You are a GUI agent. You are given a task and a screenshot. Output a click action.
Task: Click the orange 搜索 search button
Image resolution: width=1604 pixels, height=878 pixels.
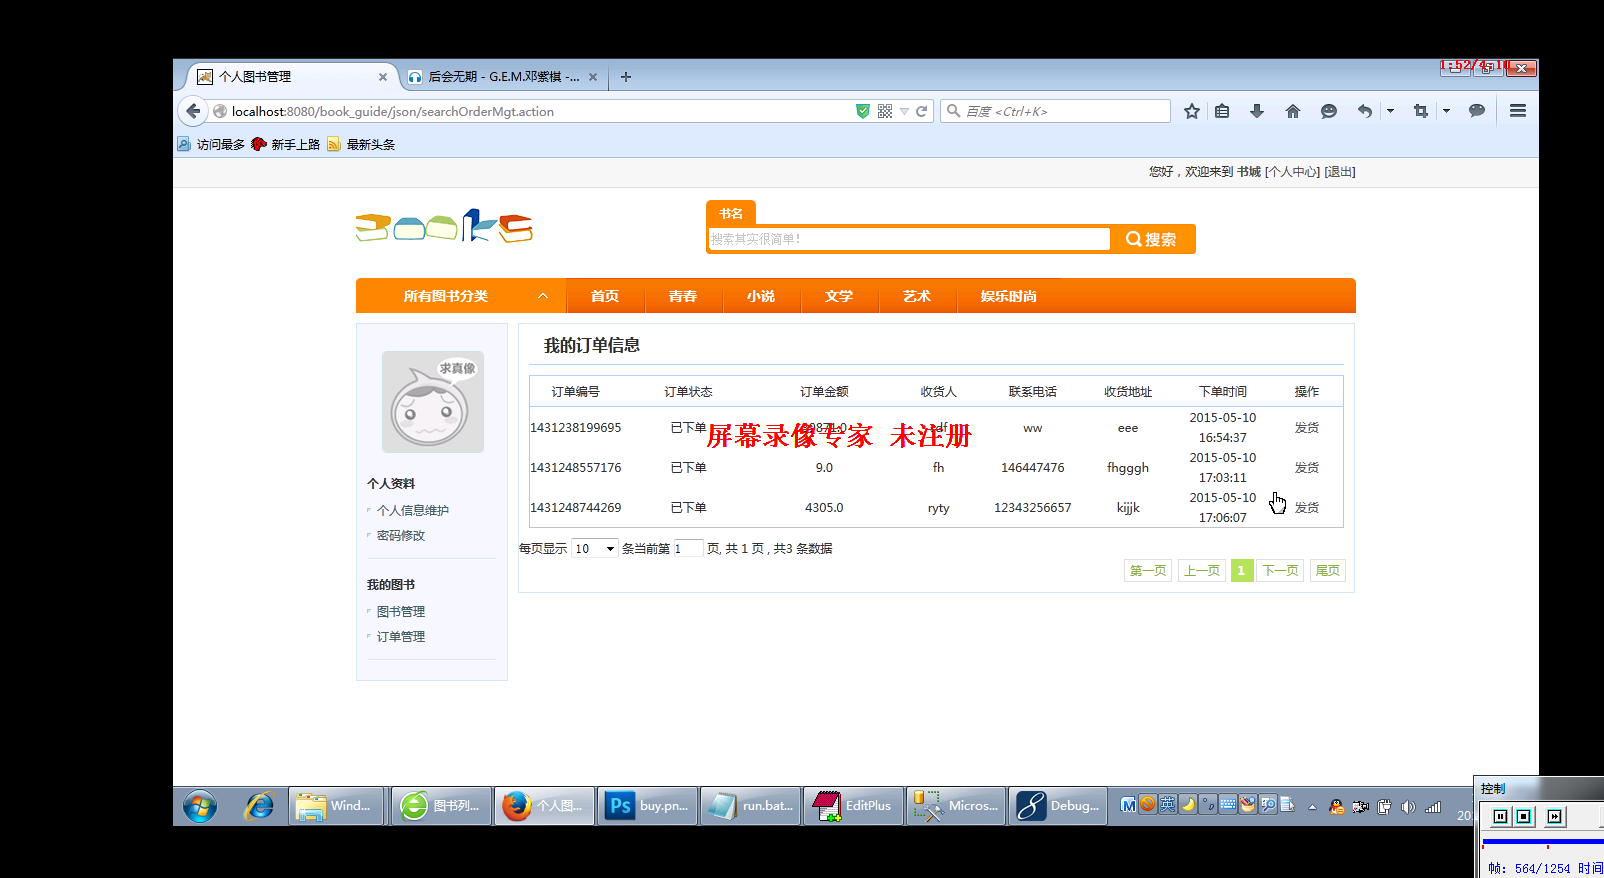[x=1152, y=239]
